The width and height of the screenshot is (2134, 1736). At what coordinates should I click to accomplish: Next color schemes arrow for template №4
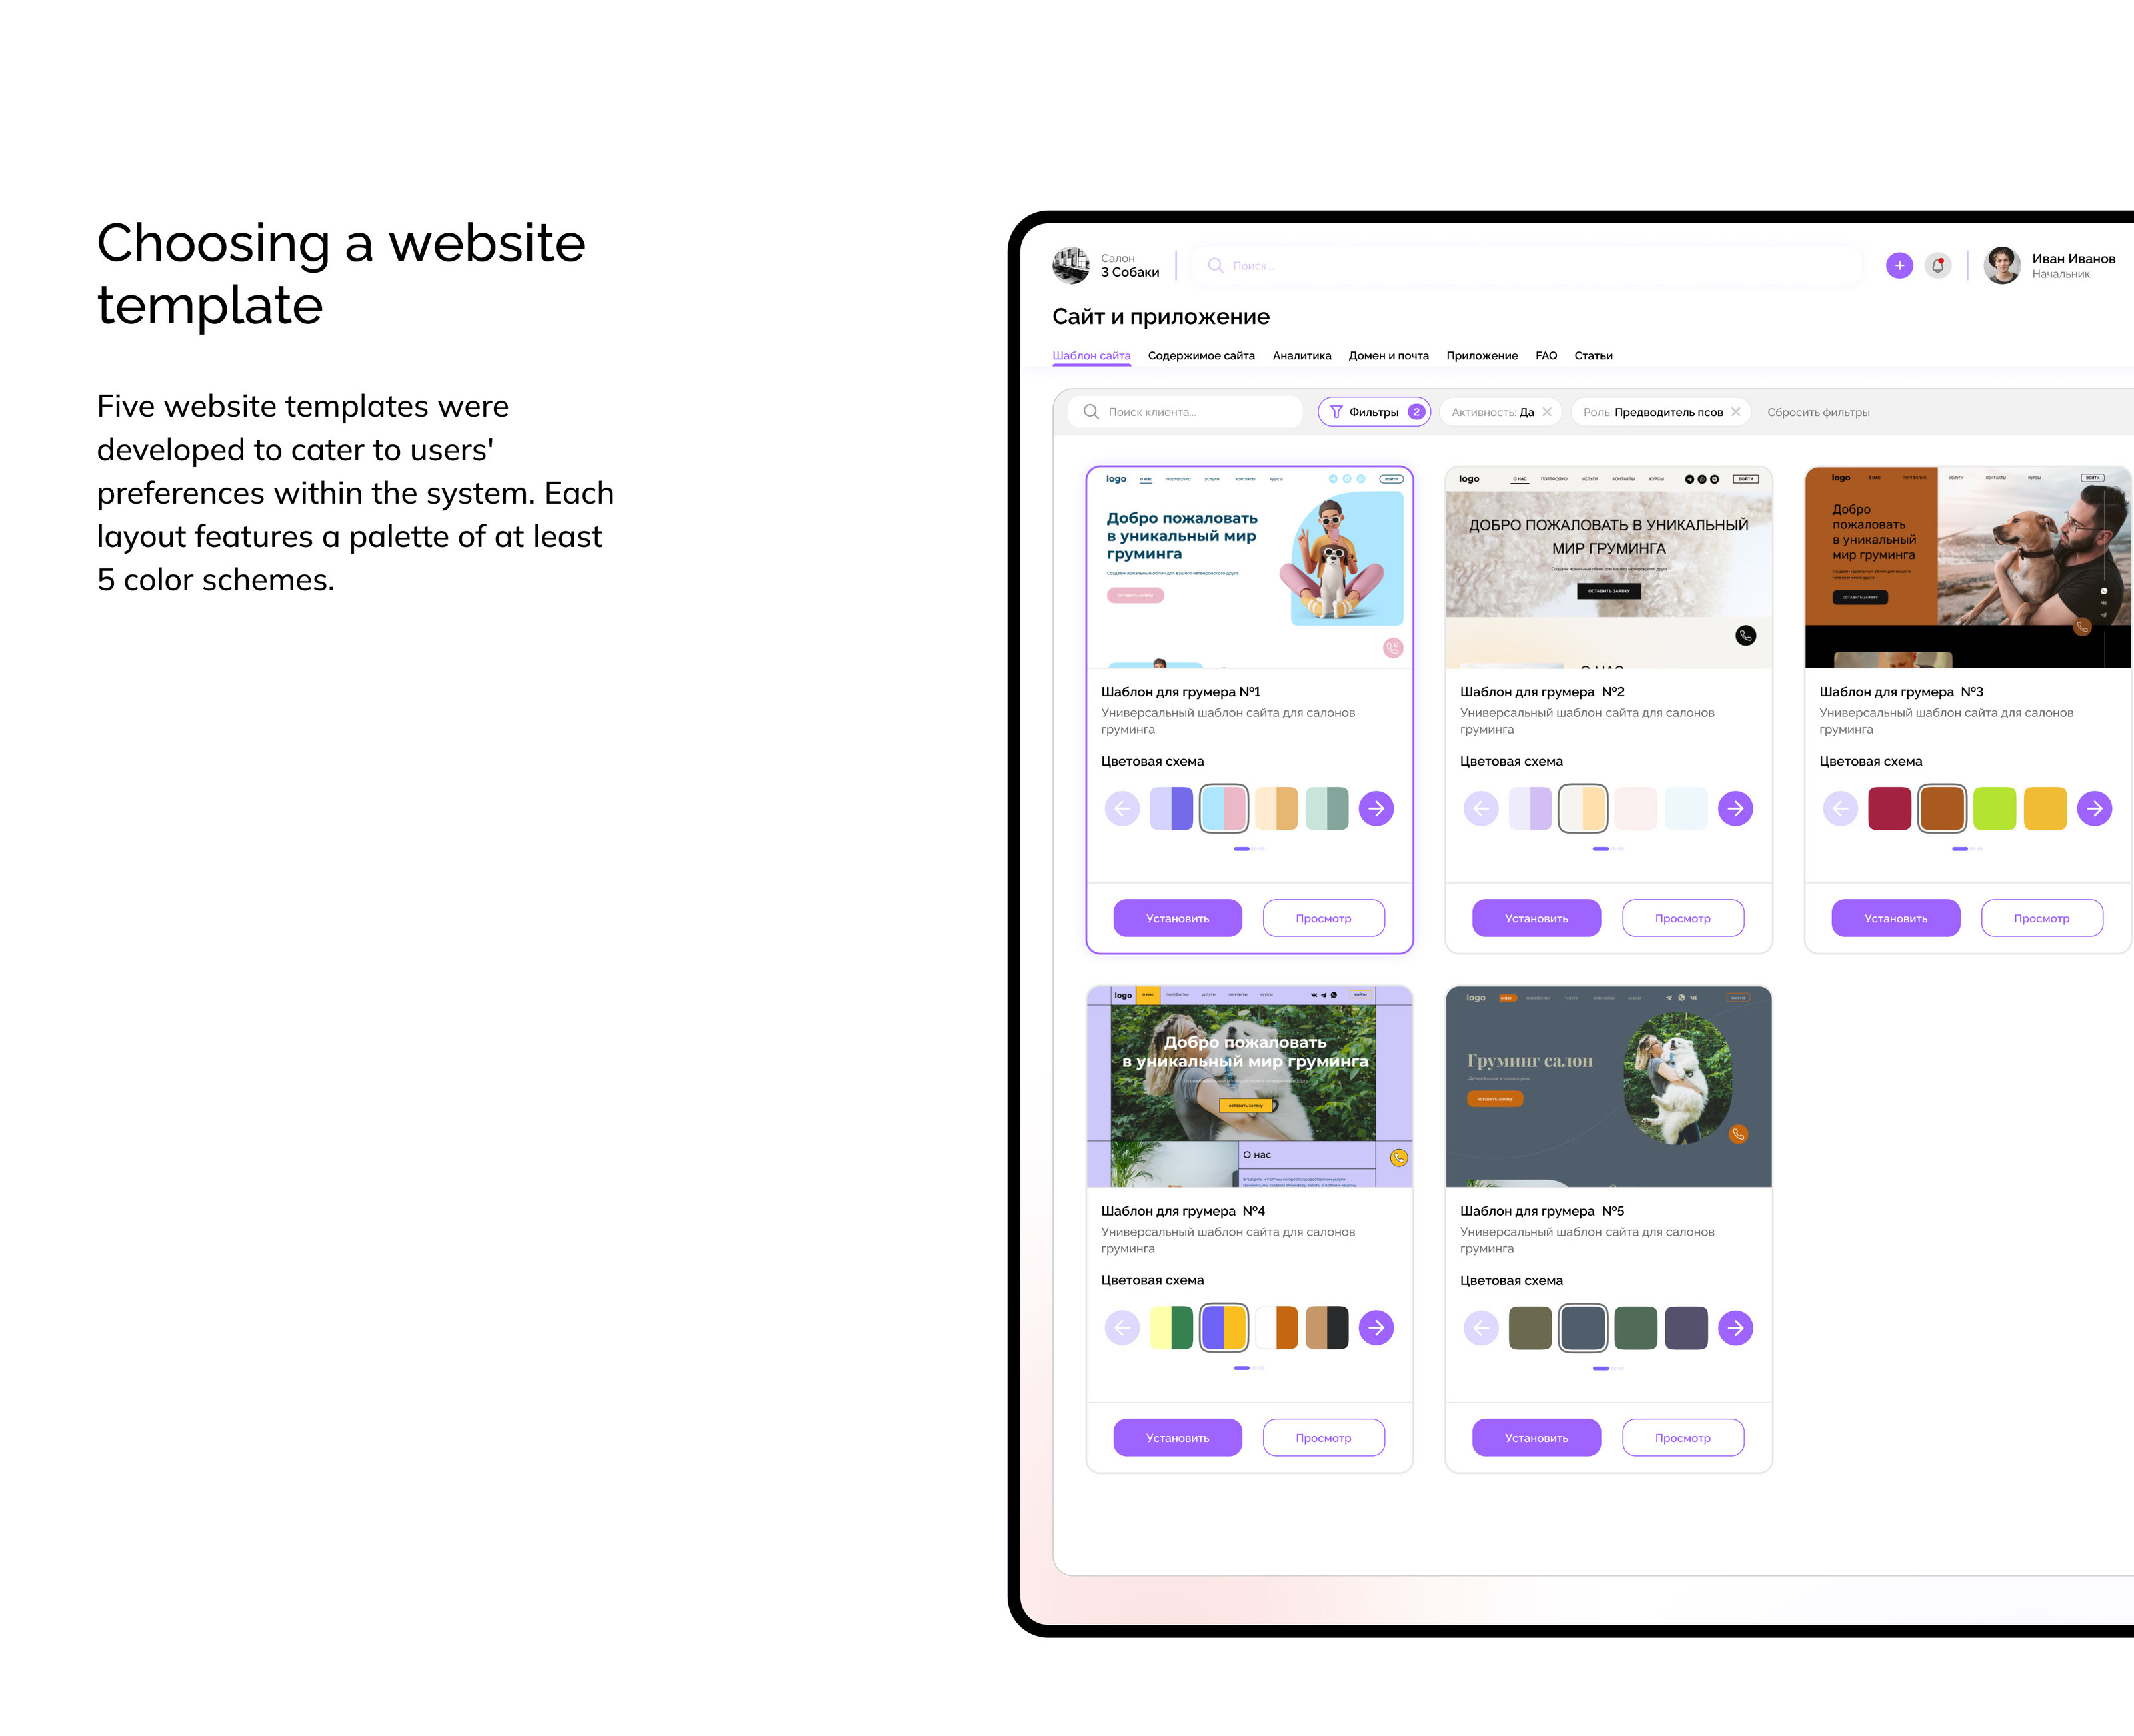(1376, 1327)
